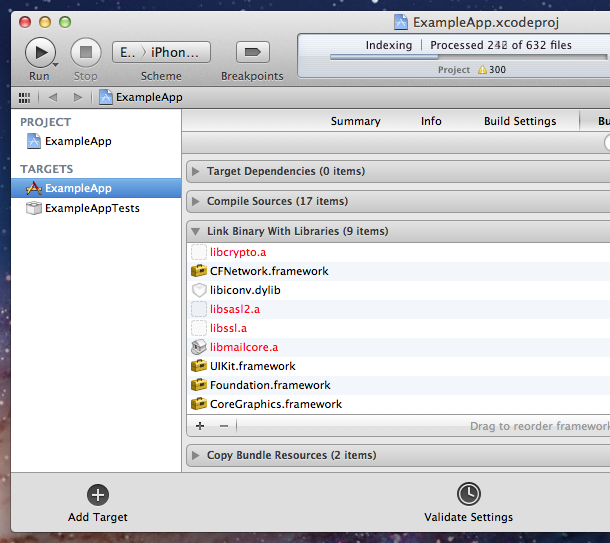Add a library with the plus button
The image size is (610, 543).
point(200,426)
